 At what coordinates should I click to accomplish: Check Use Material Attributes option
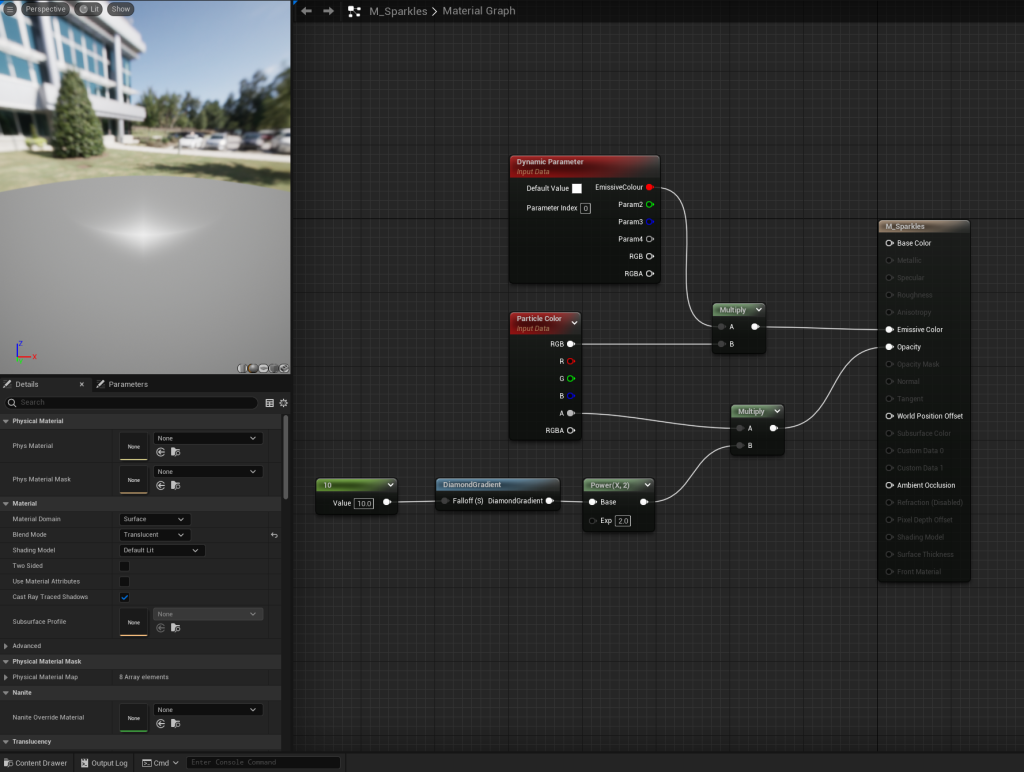pos(124,581)
